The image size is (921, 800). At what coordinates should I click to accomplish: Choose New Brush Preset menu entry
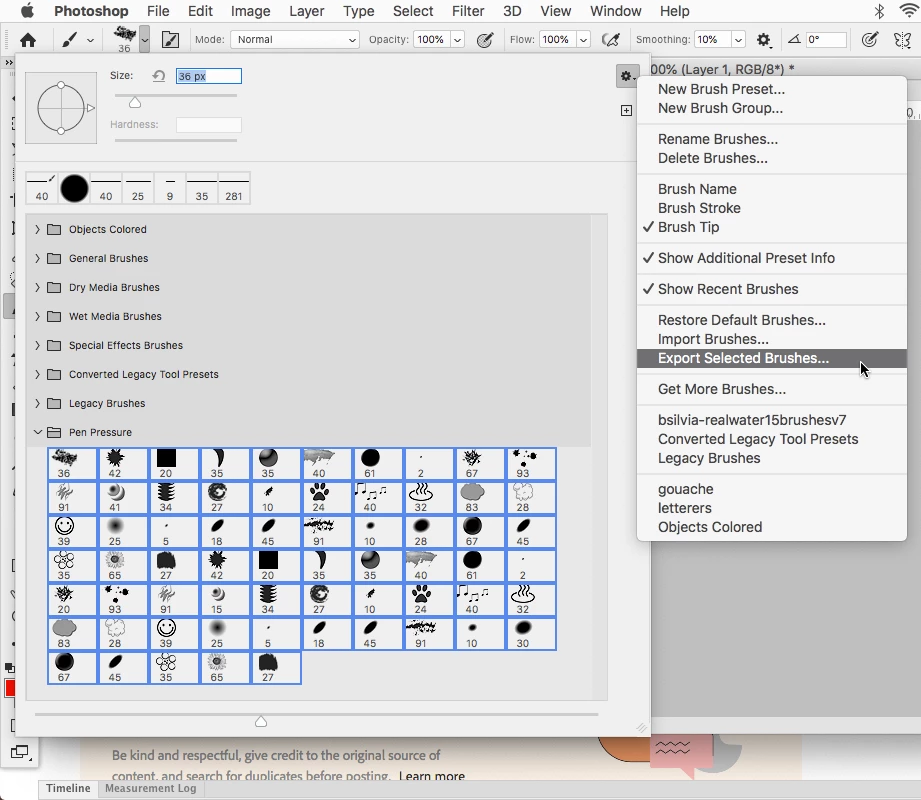tap(721, 89)
